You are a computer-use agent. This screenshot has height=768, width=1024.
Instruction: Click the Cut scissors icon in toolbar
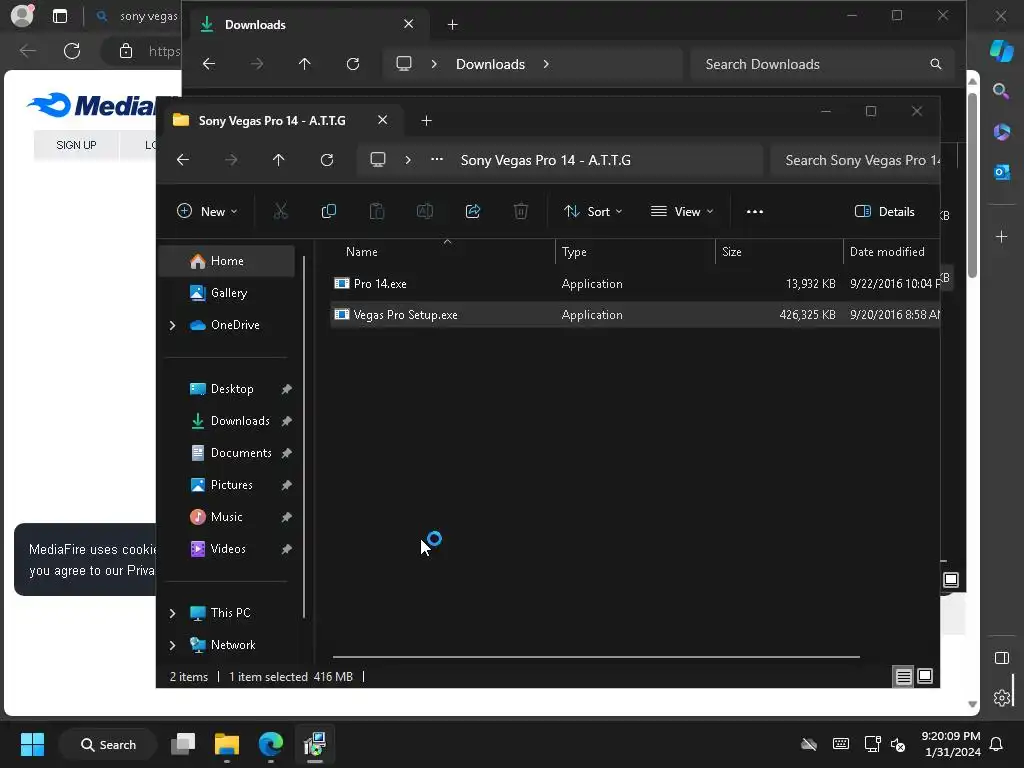(280, 211)
